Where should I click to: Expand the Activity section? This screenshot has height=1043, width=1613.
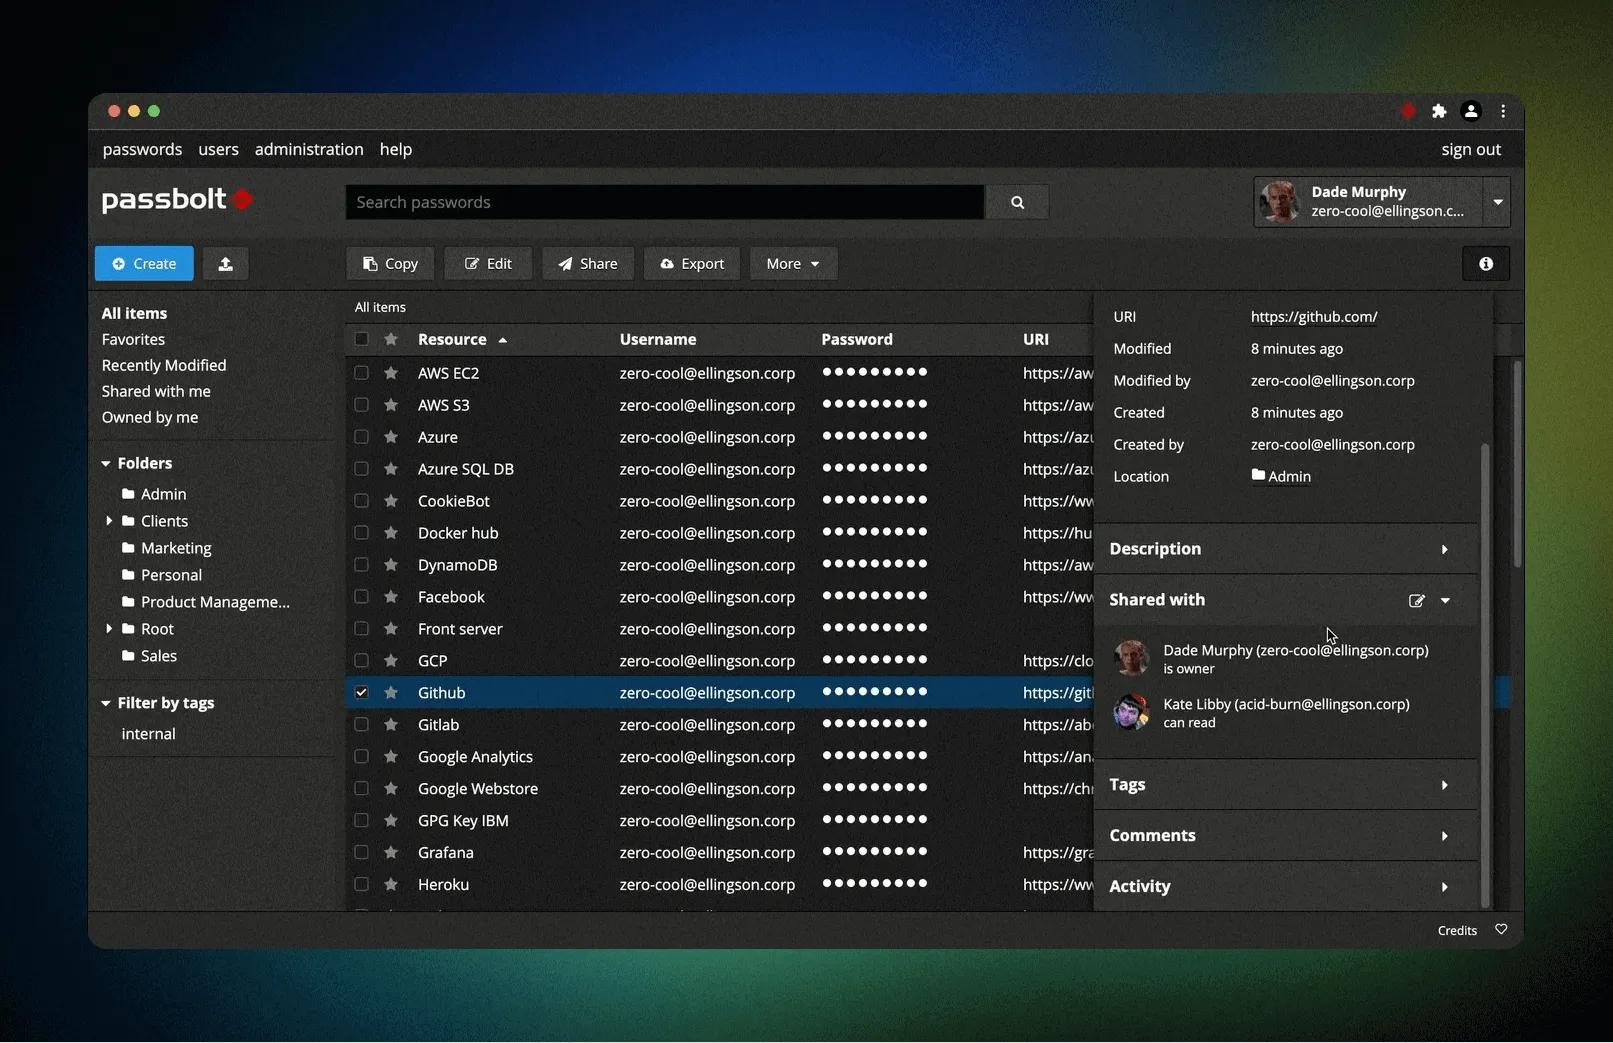pos(1444,888)
